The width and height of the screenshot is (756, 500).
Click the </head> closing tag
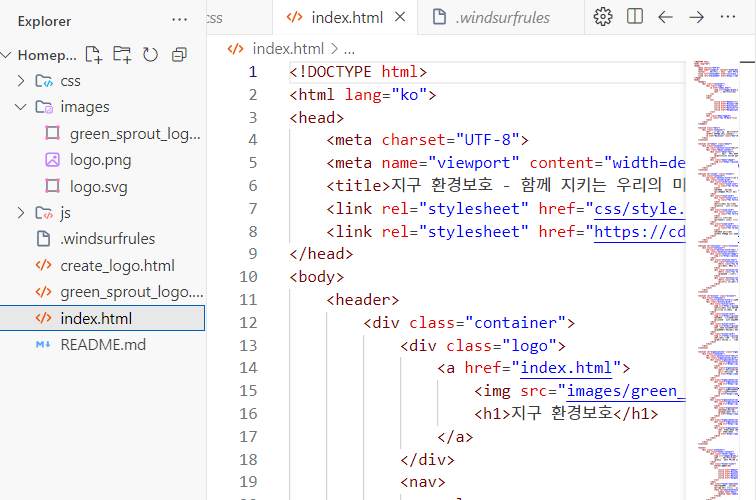(x=321, y=254)
